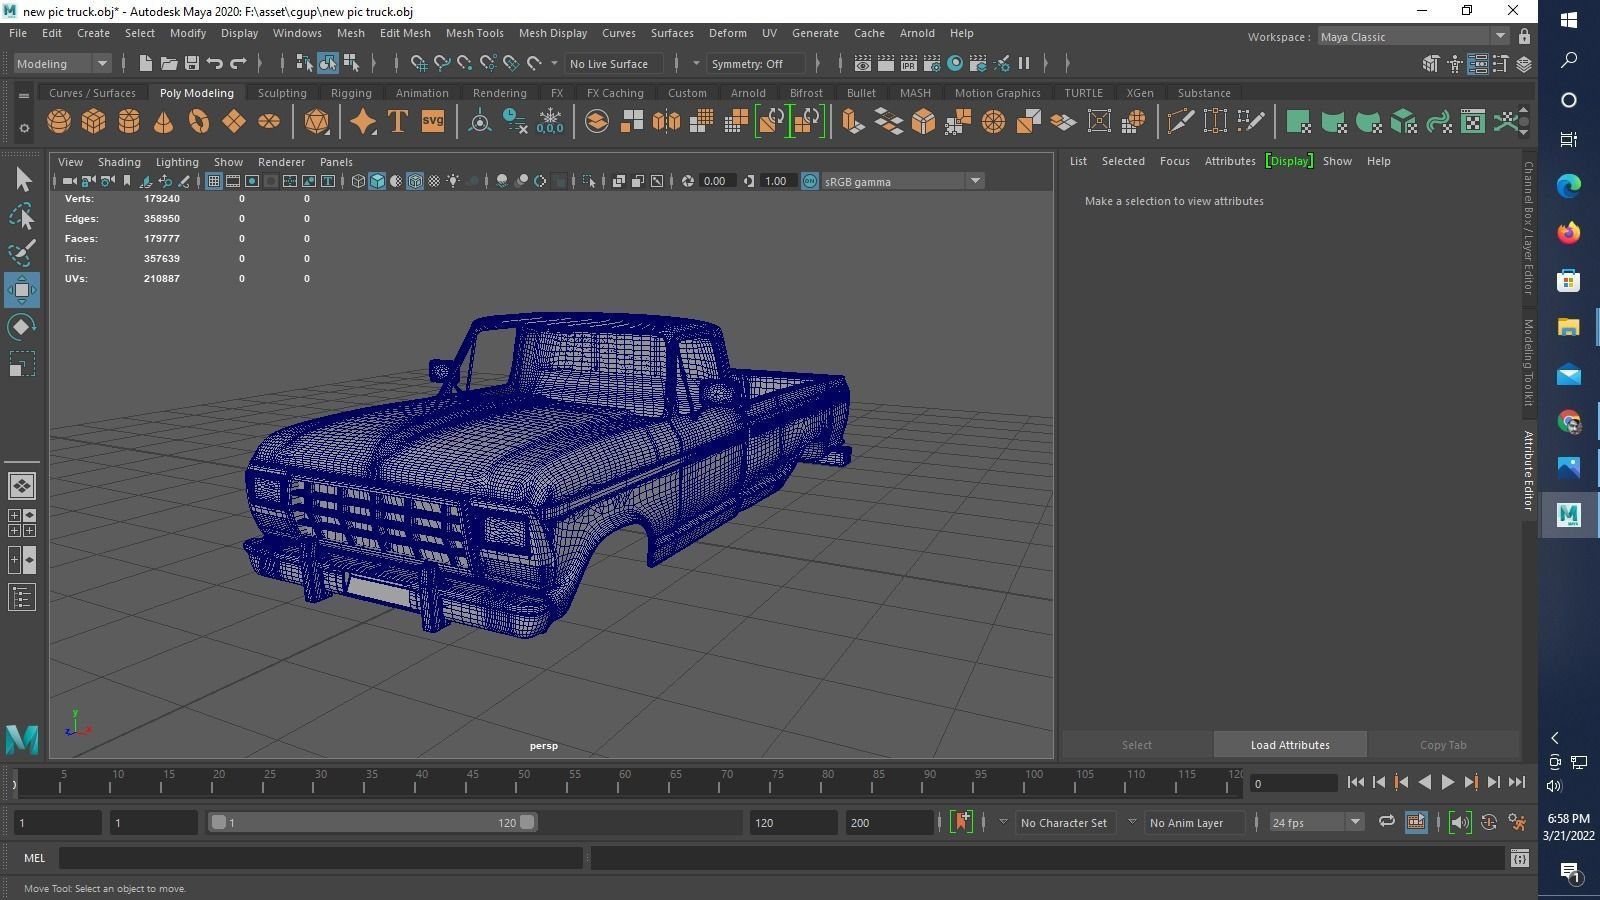Viewport: 1600px width, 900px height.
Task: Switch to the Sculpting shelf tab
Action: [282, 92]
